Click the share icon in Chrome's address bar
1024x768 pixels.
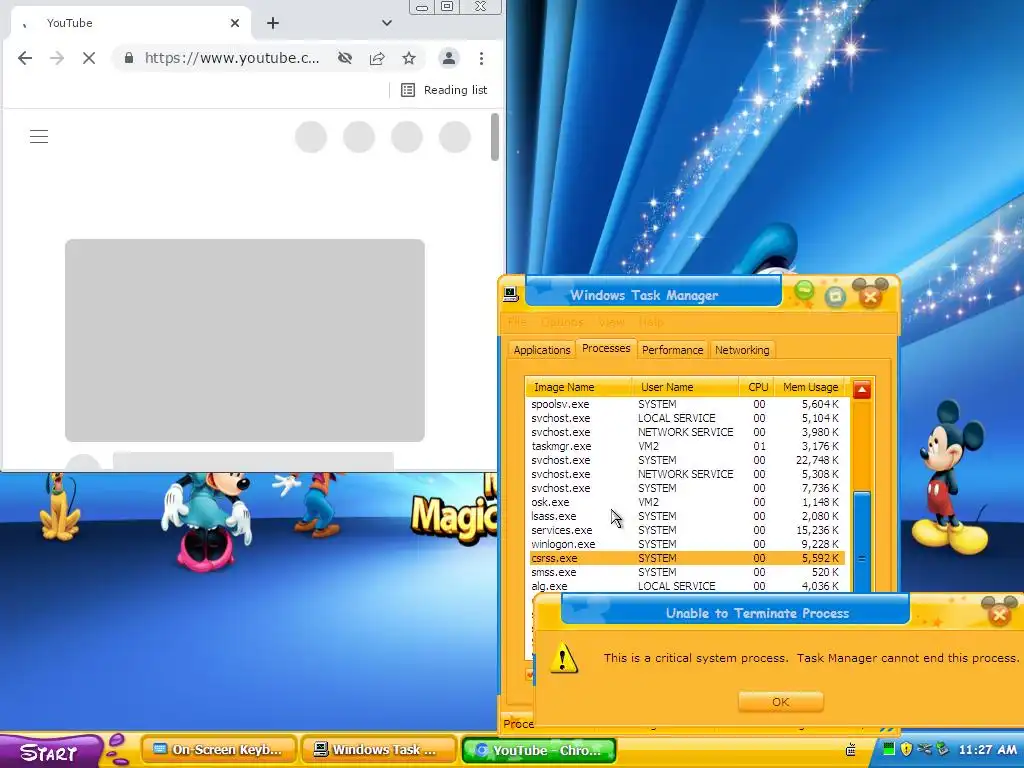tap(377, 58)
